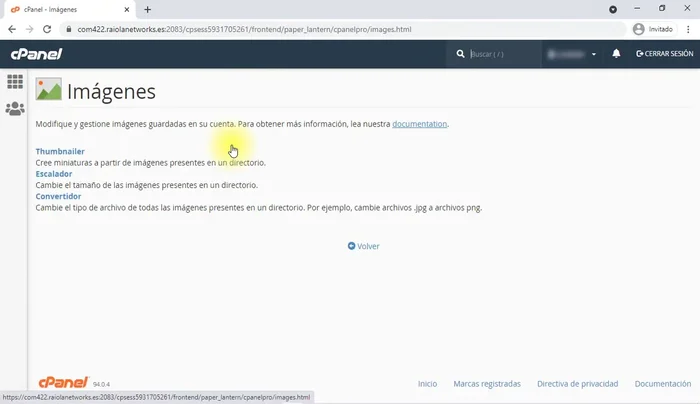Open the notifications bell icon
Image resolution: width=700 pixels, height=404 pixels.
[x=616, y=54]
